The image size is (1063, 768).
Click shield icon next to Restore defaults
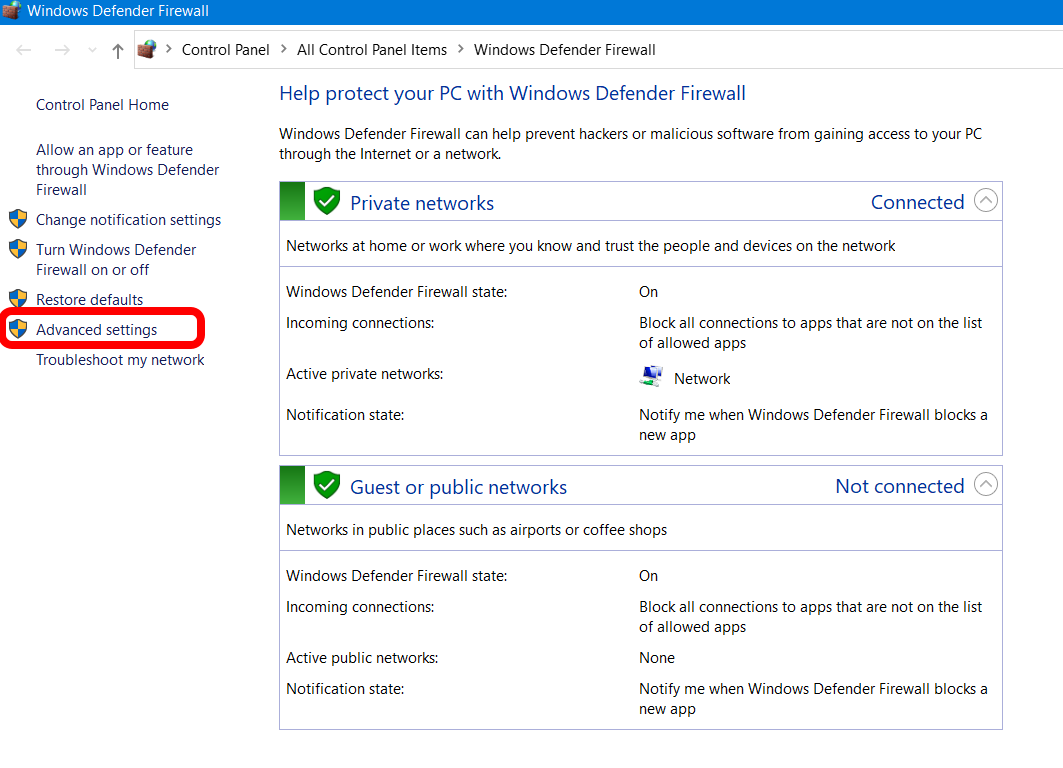[x=18, y=299]
